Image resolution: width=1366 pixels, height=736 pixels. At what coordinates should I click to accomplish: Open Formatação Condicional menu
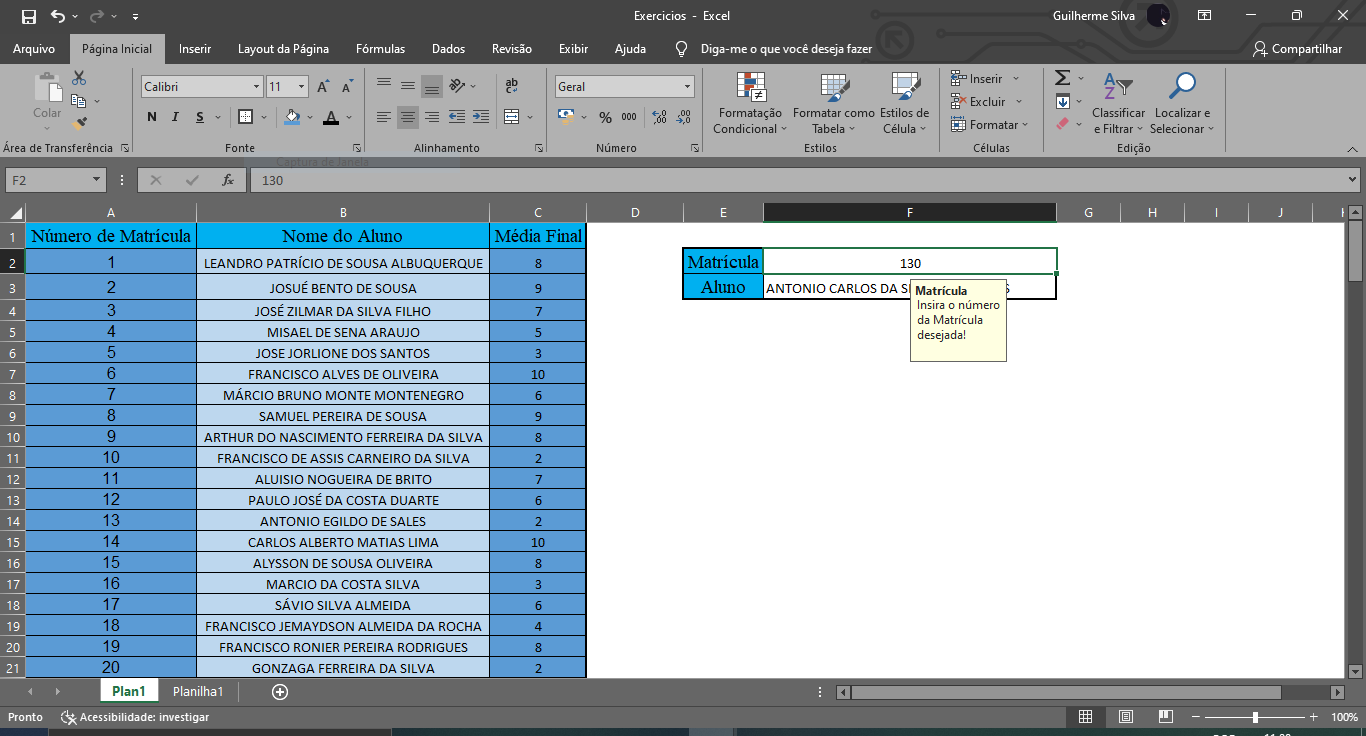(x=750, y=103)
